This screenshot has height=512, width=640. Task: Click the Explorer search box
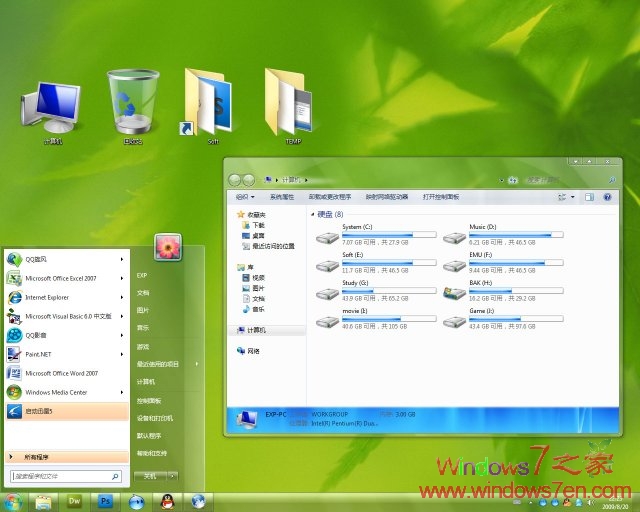(570, 180)
